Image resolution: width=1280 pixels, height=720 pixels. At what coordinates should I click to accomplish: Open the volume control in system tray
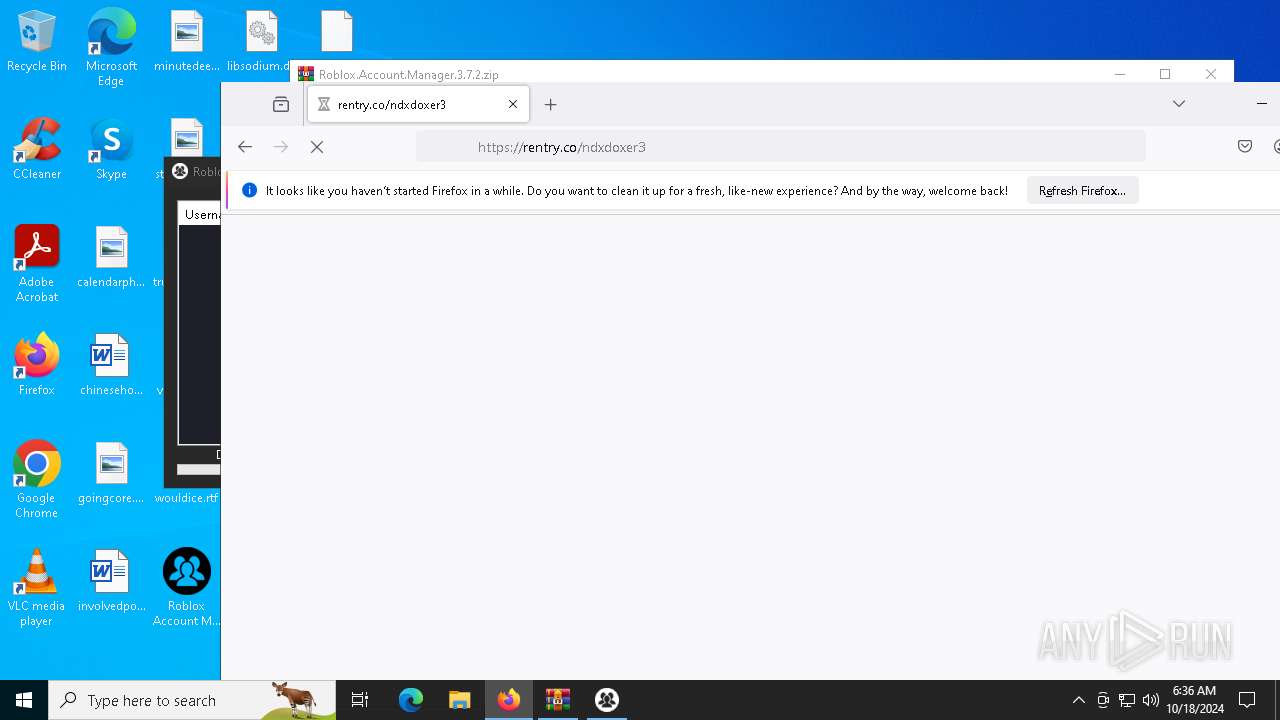pos(1151,700)
